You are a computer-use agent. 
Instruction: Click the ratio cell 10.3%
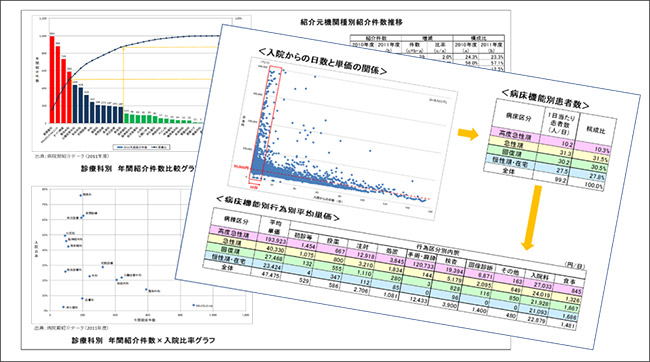click(601, 150)
